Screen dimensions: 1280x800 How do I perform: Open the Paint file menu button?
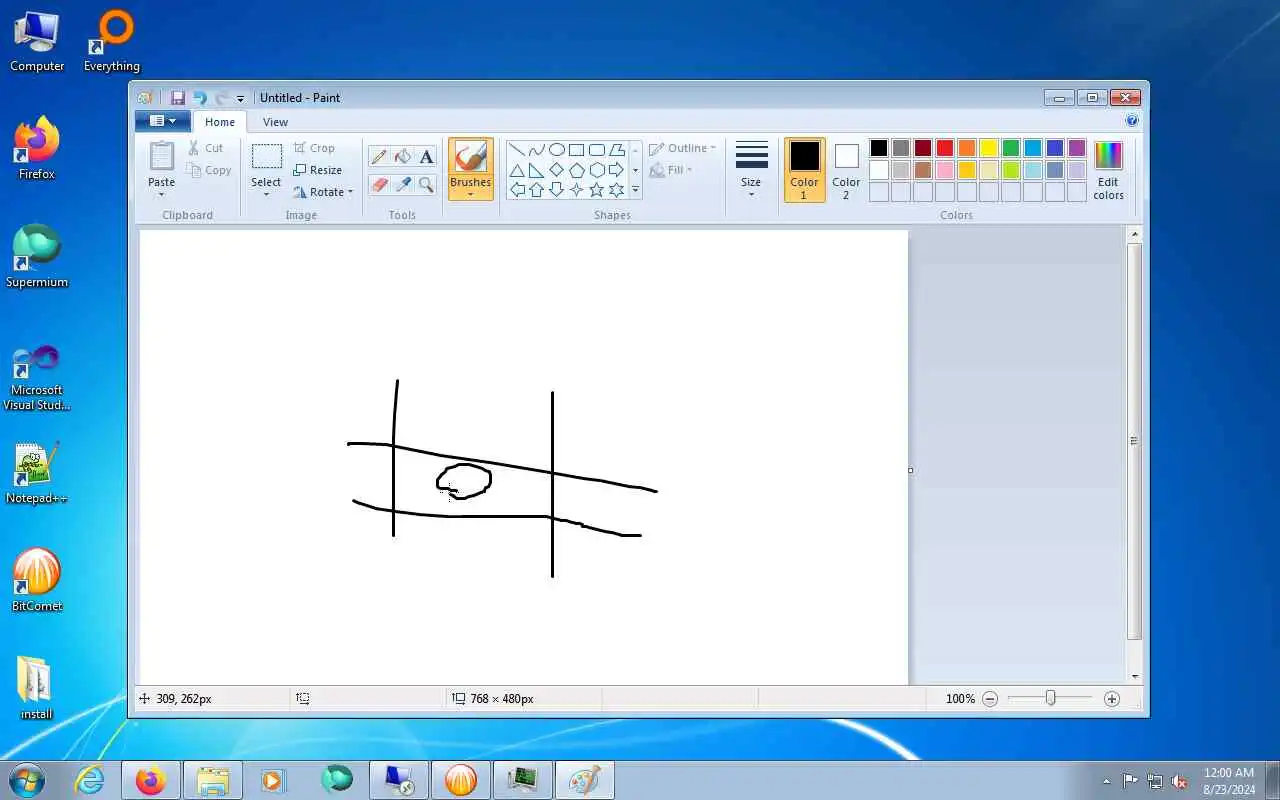click(161, 121)
